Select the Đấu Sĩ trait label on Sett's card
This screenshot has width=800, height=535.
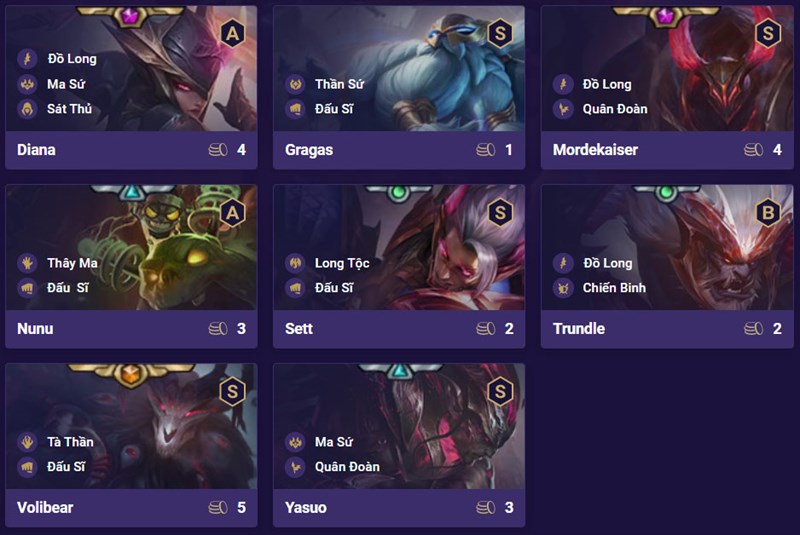point(334,288)
